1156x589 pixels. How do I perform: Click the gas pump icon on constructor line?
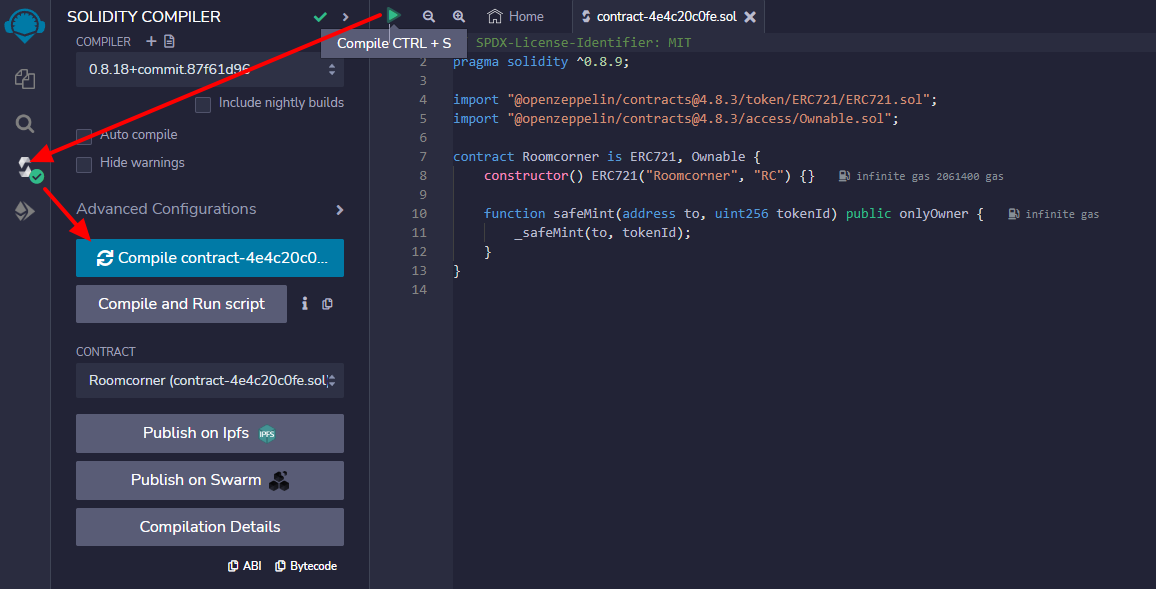click(x=845, y=176)
